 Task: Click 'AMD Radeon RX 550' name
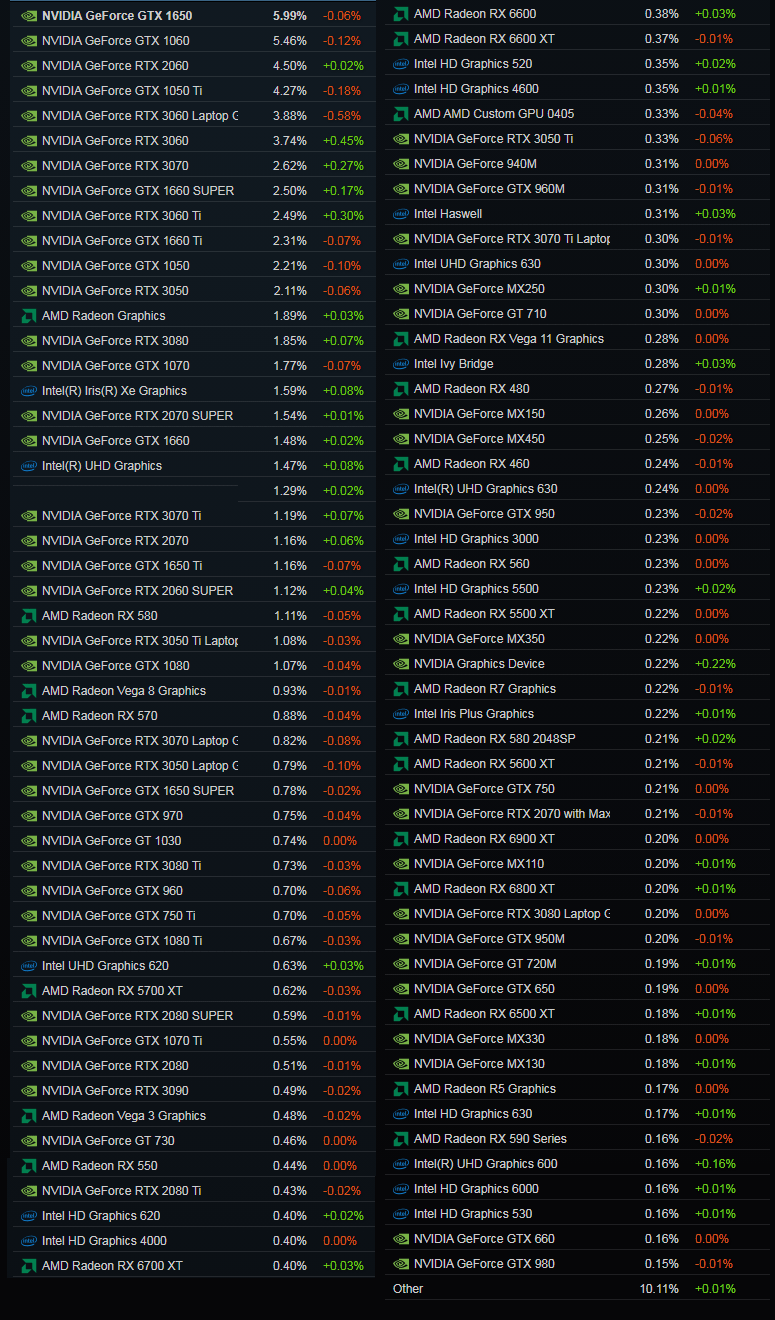tap(99, 1166)
